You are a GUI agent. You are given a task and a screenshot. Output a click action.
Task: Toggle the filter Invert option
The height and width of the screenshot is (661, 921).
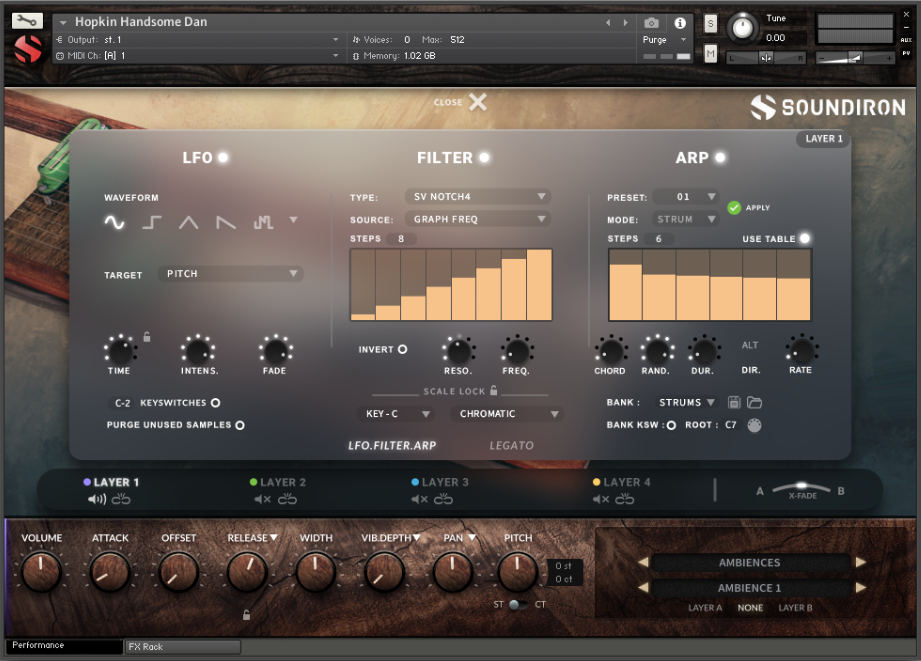click(x=402, y=349)
